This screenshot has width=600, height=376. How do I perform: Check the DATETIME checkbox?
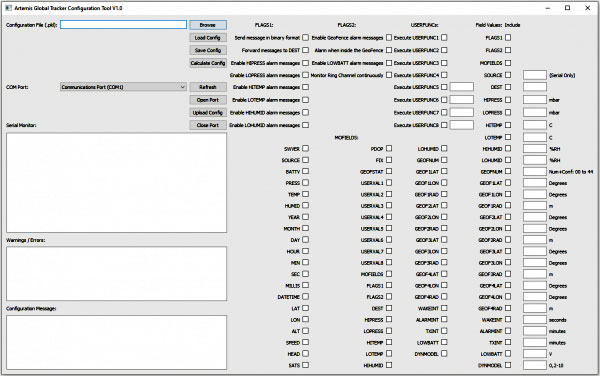click(x=305, y=297)
